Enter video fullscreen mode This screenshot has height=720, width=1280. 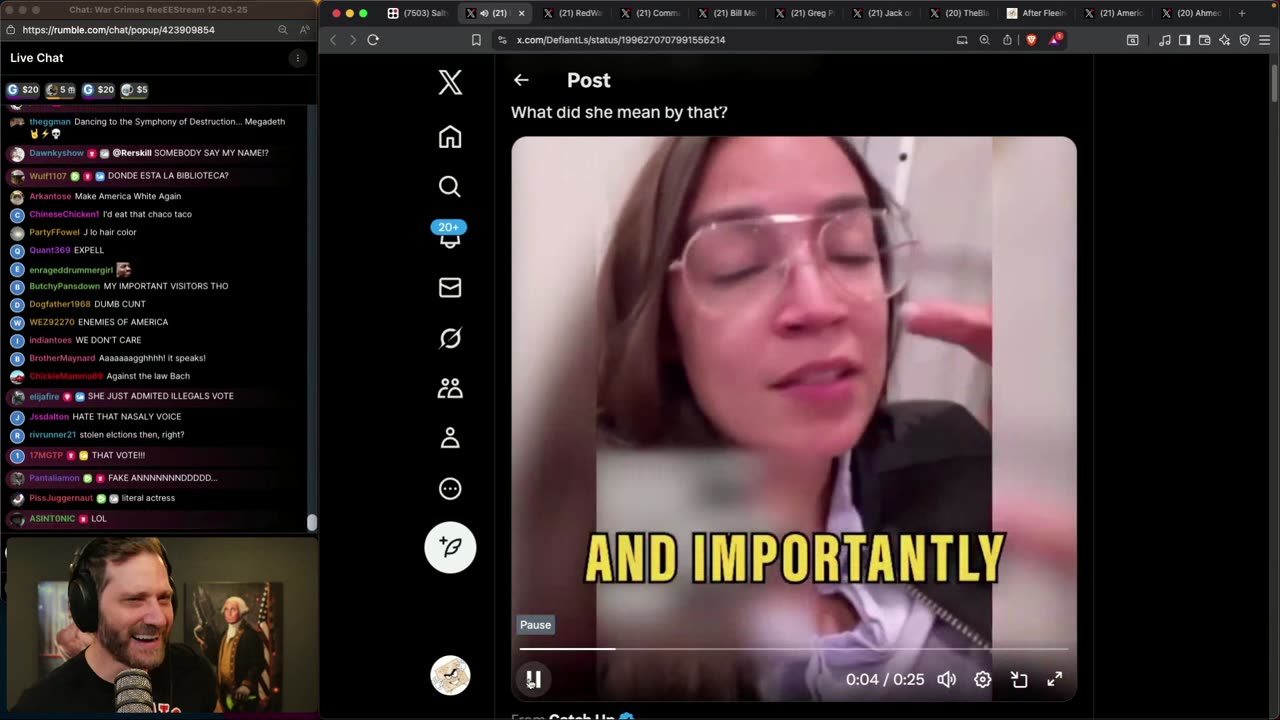[1055, 679]
